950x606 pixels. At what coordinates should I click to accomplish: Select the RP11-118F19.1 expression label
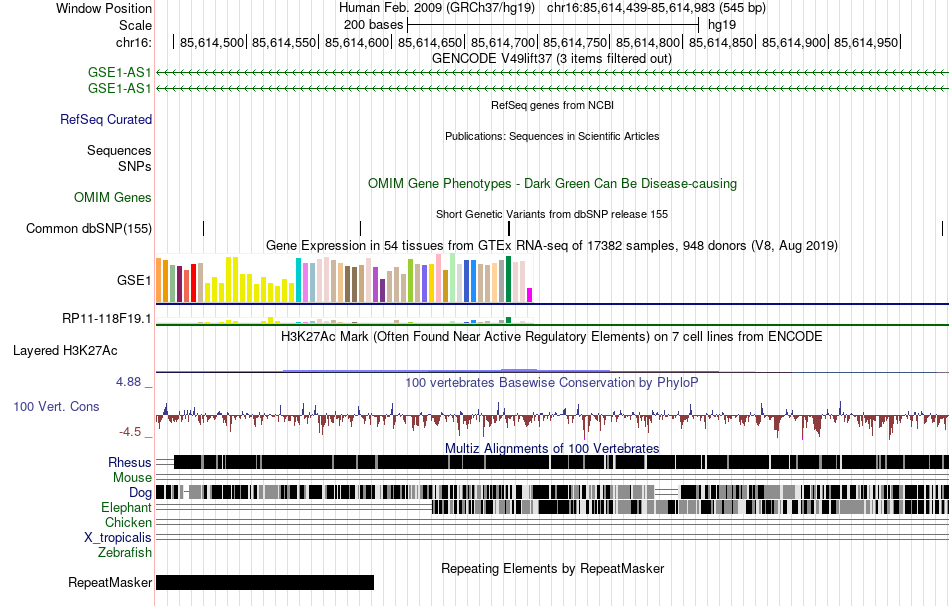click(107, 318)
